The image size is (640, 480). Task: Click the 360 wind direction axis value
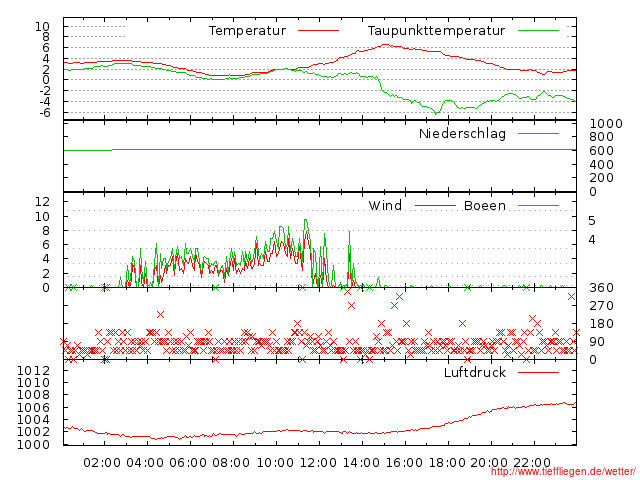602,288
